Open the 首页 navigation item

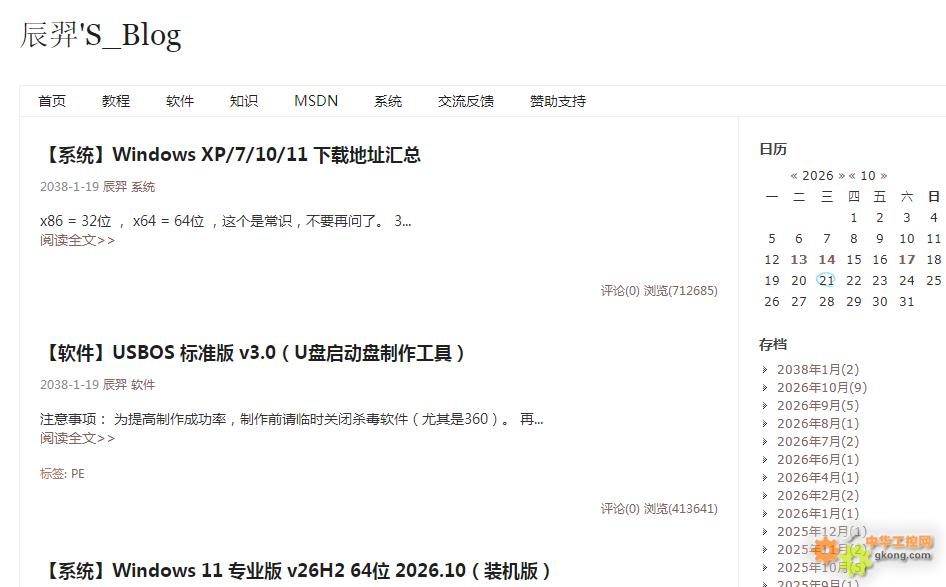click(x=52, y=101)
